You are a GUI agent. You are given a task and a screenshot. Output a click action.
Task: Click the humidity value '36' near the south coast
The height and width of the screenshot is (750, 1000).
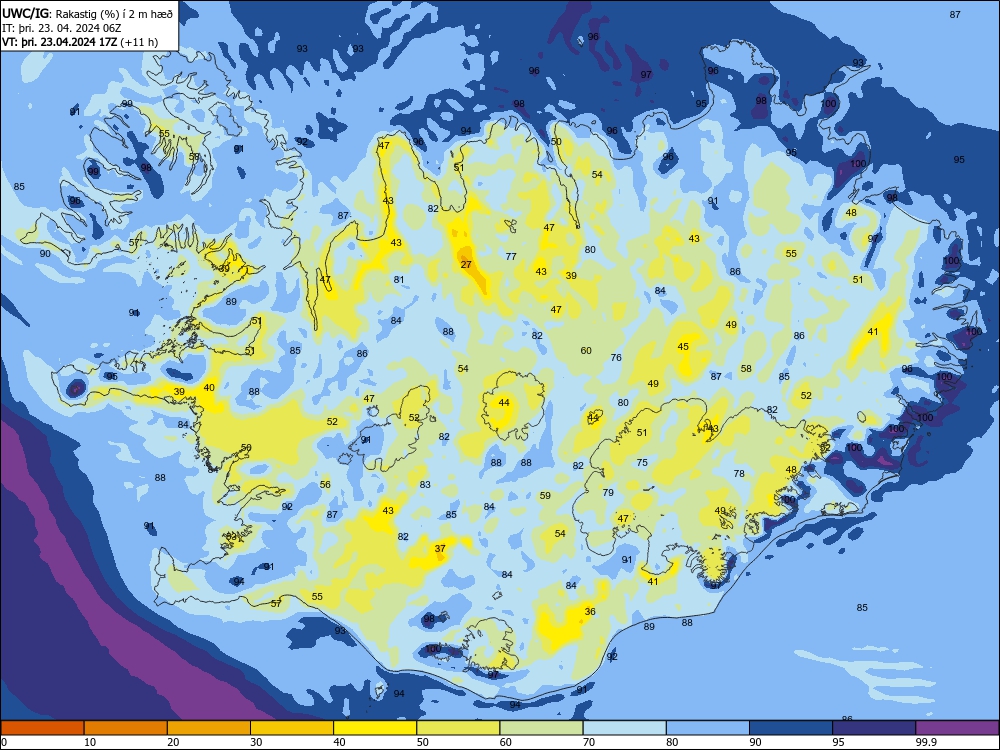590,612
